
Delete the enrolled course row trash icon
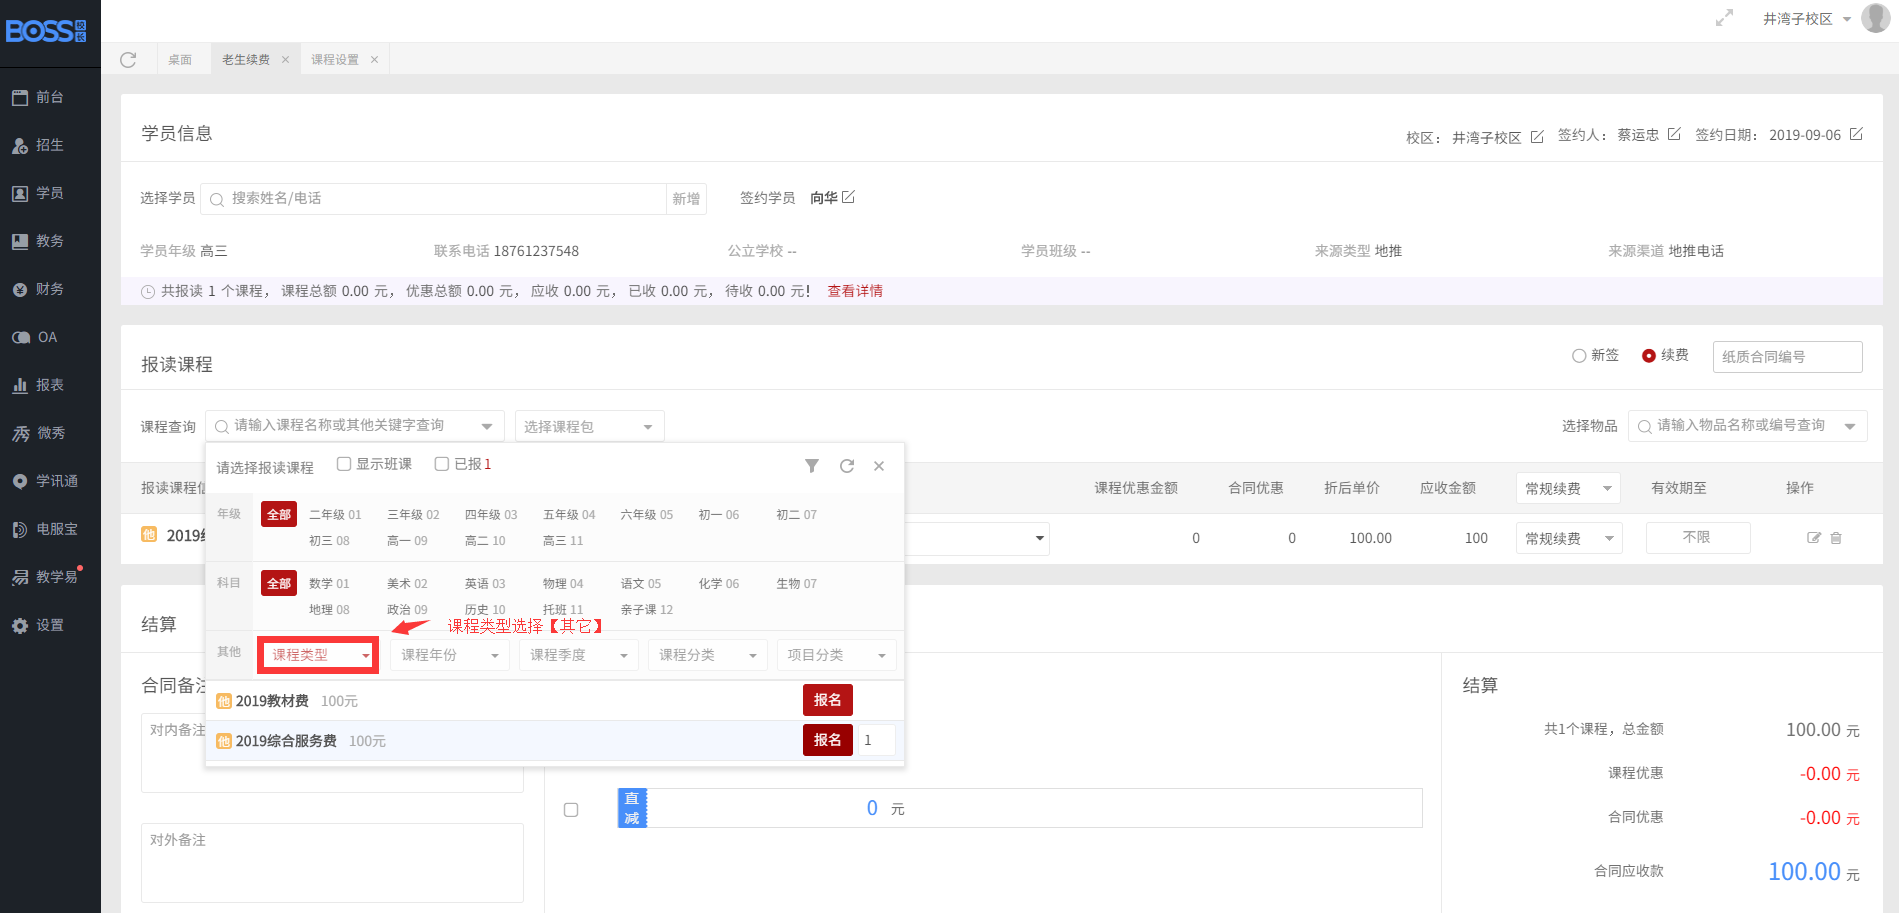[x=1836, y=538]
